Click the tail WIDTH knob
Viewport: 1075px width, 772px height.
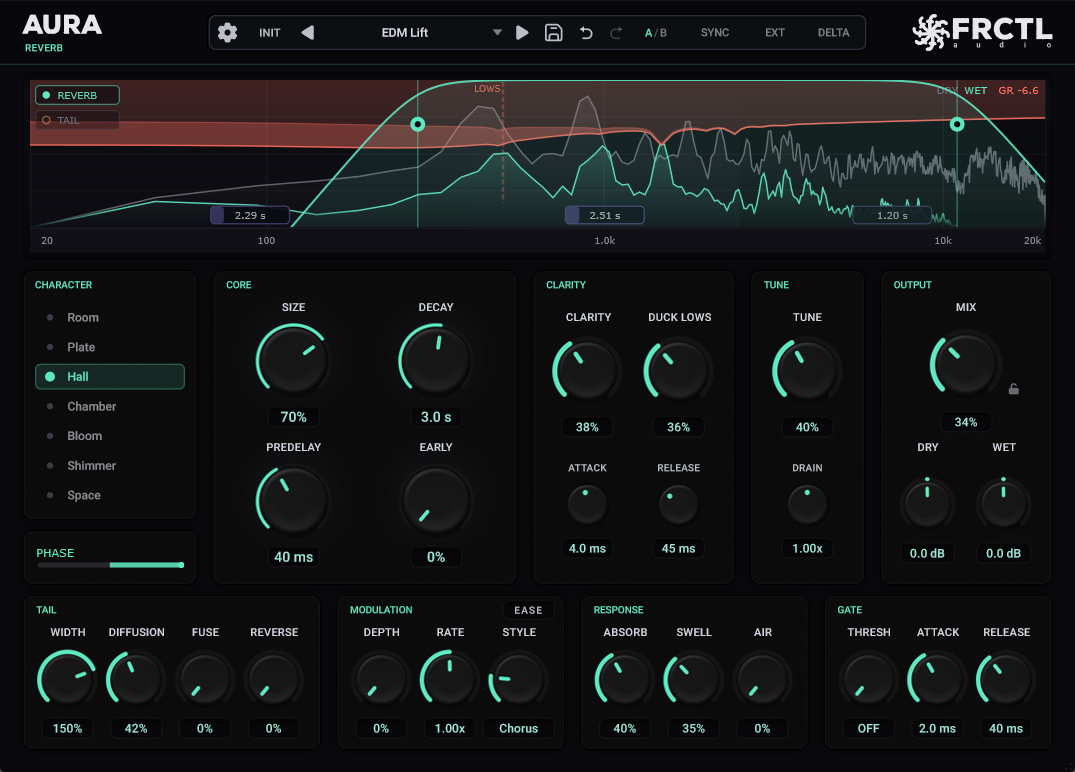click(x=67, y=679)
